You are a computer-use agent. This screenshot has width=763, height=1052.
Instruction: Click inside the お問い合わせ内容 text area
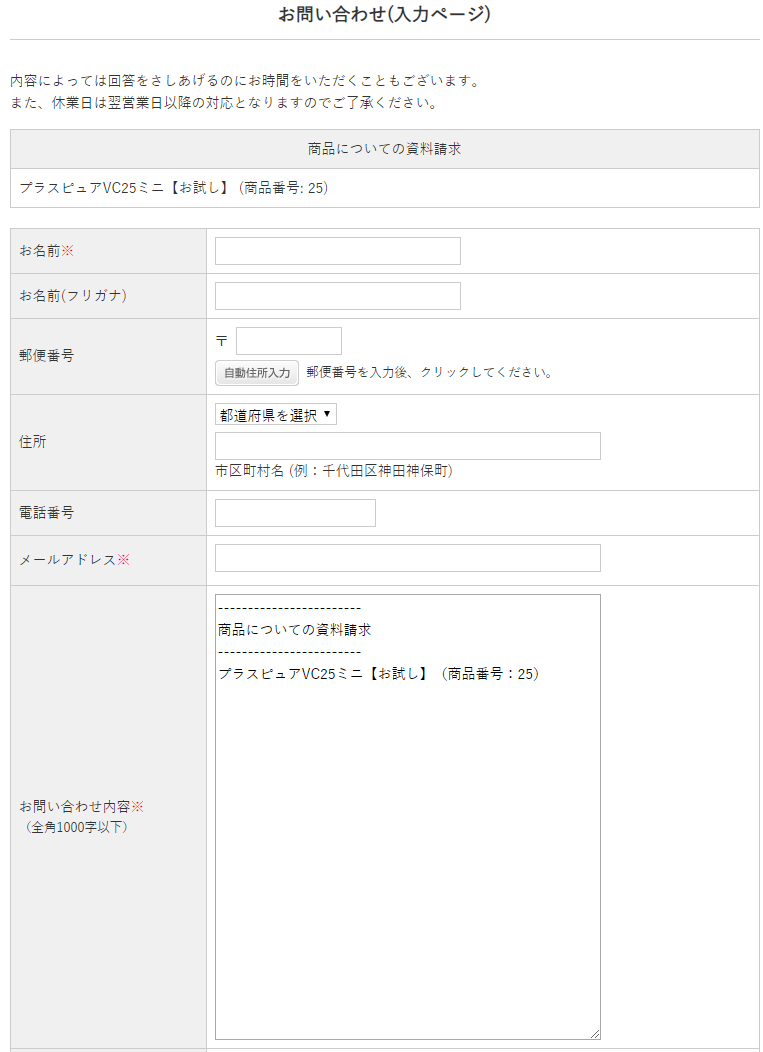407,850
